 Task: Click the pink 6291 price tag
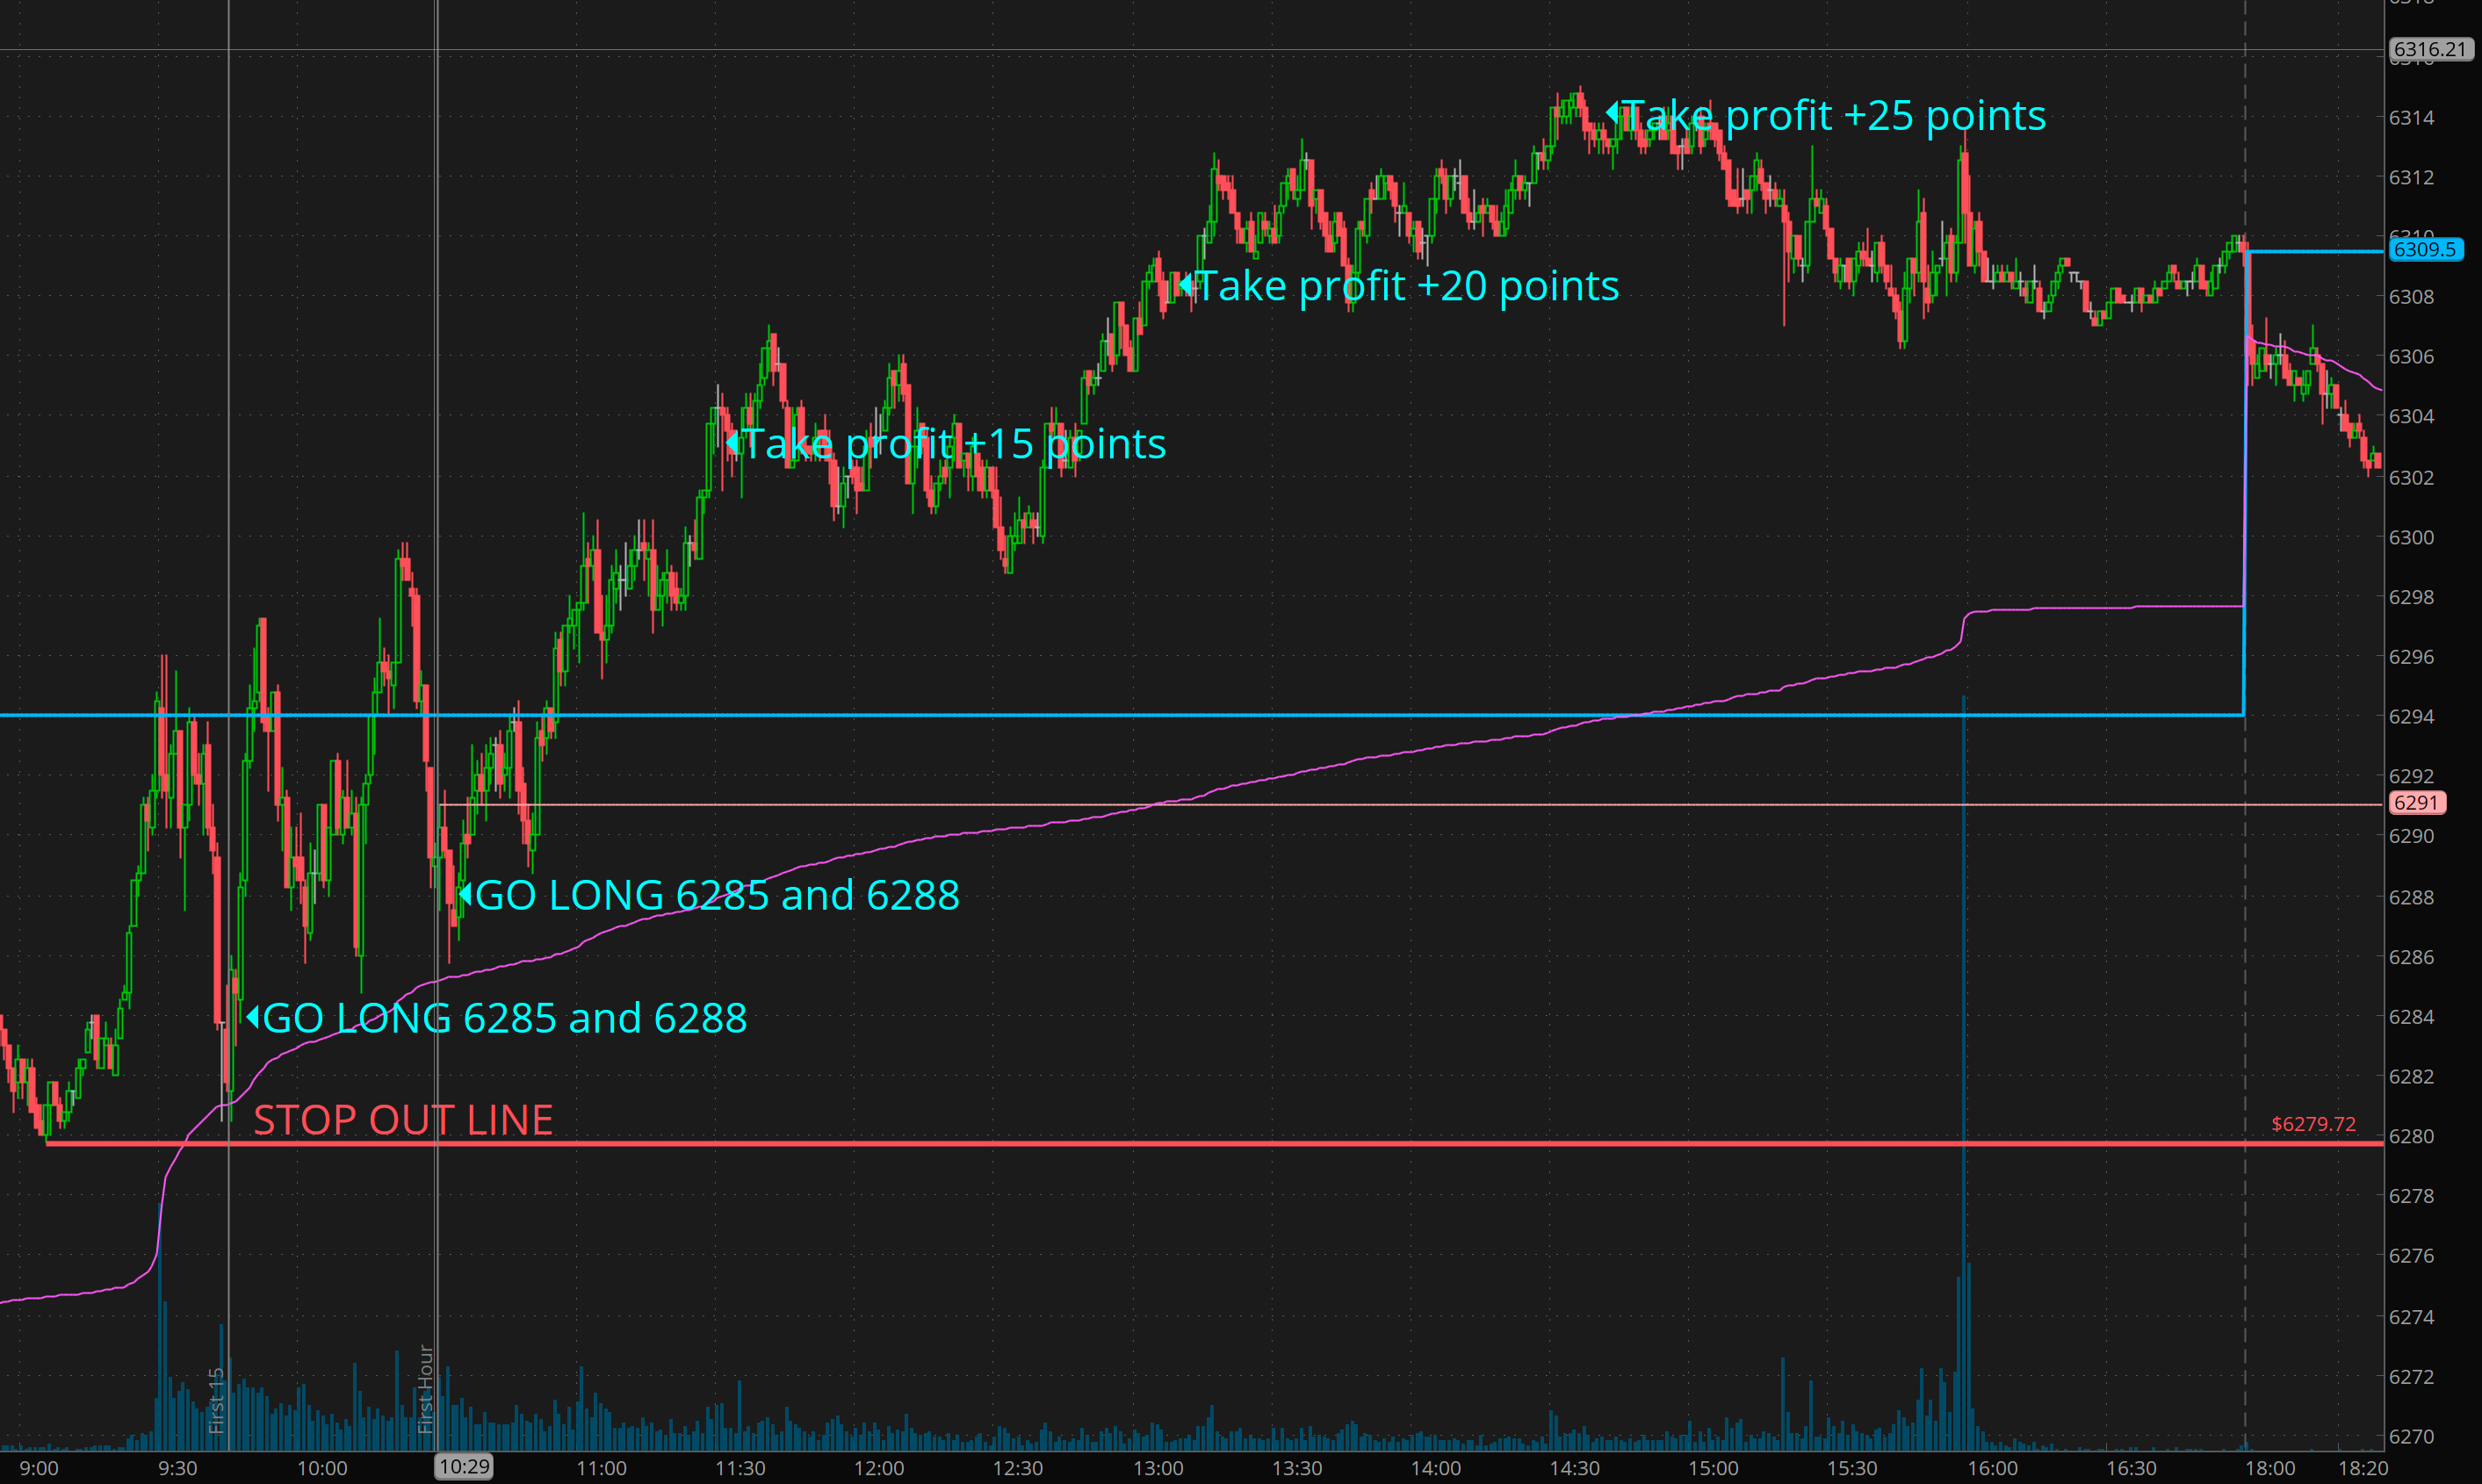pos(2416,803)
